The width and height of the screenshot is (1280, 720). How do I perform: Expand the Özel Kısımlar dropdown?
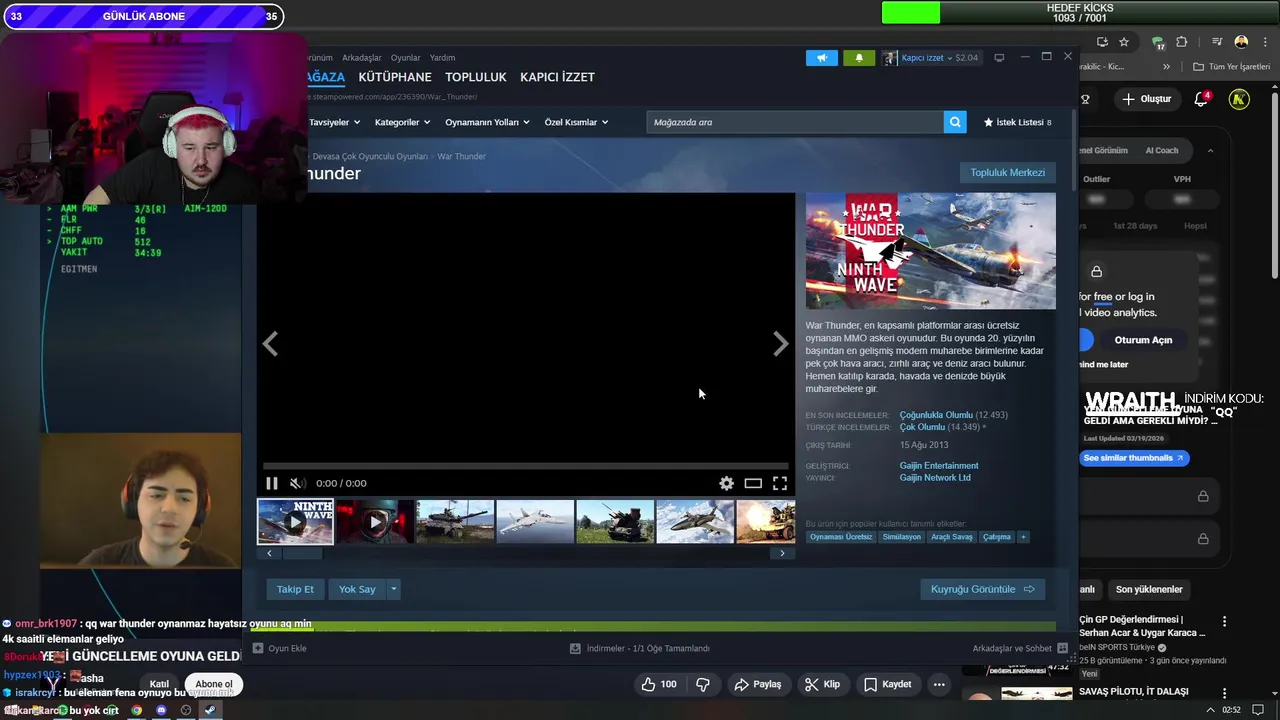coord(577,122)
